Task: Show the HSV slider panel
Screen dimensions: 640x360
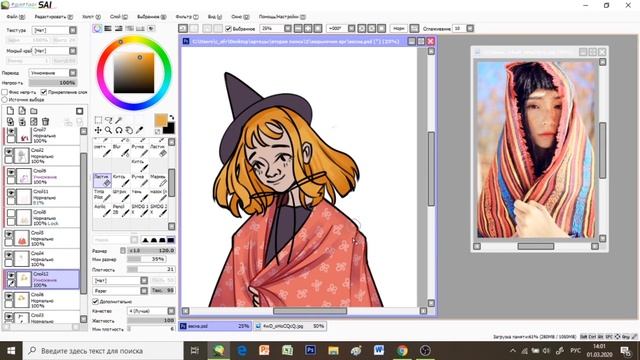Action: tap(118, 29)
